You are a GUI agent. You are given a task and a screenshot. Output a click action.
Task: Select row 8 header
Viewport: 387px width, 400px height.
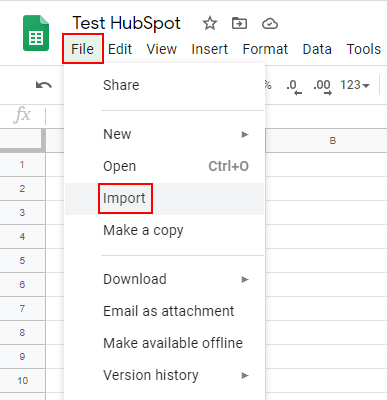22,333
